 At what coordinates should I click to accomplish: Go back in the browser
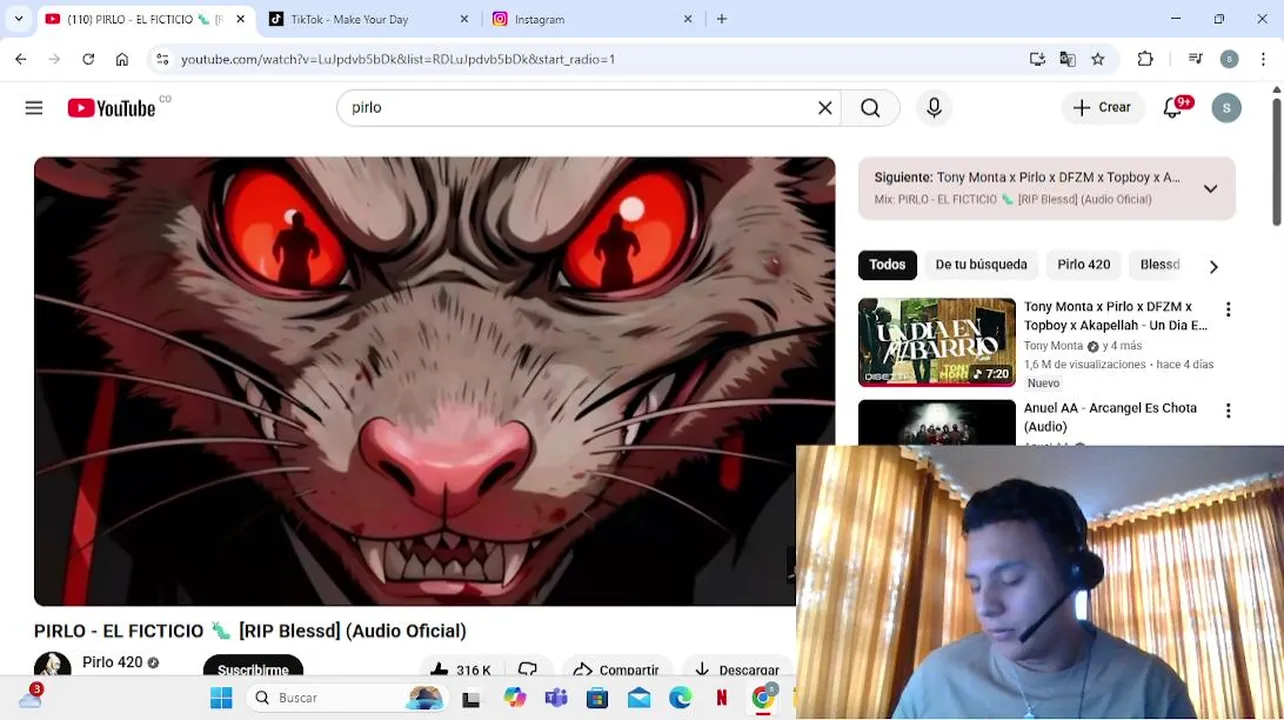[x=21, y=59]
